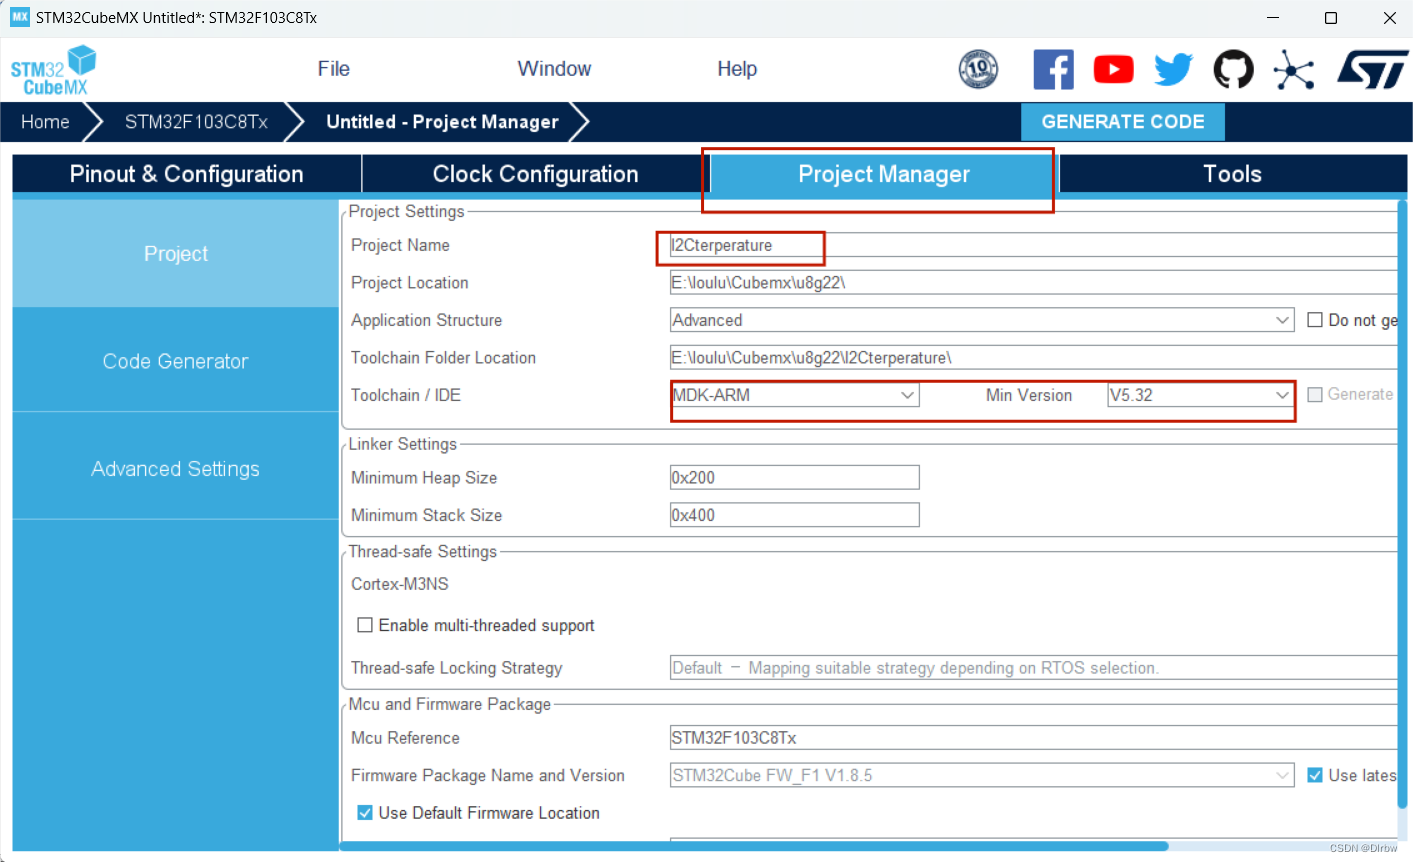Switch to Clock Configuration tab
The height and width of the screenshot is (862, 1413).
tap(535, 174)
